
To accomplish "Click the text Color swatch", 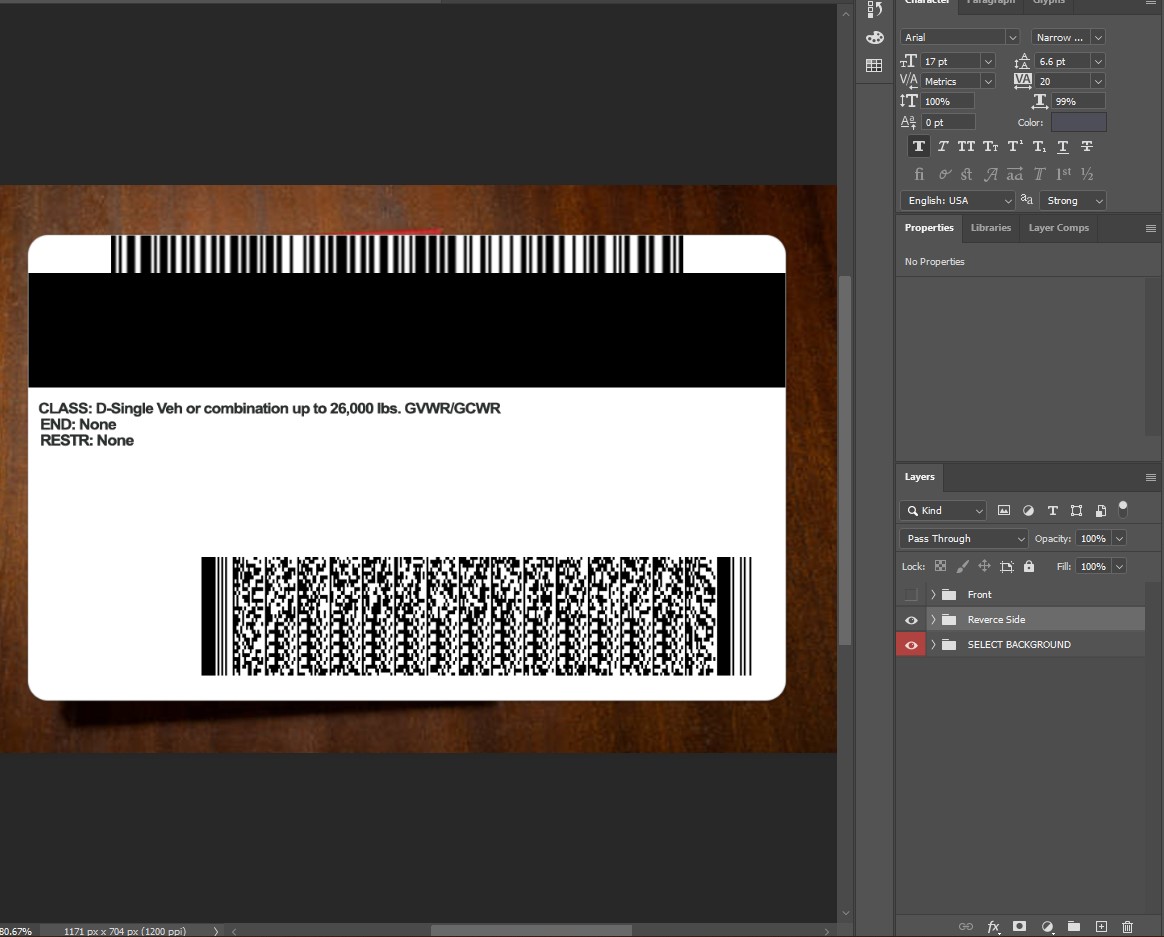I will 1079,123.
